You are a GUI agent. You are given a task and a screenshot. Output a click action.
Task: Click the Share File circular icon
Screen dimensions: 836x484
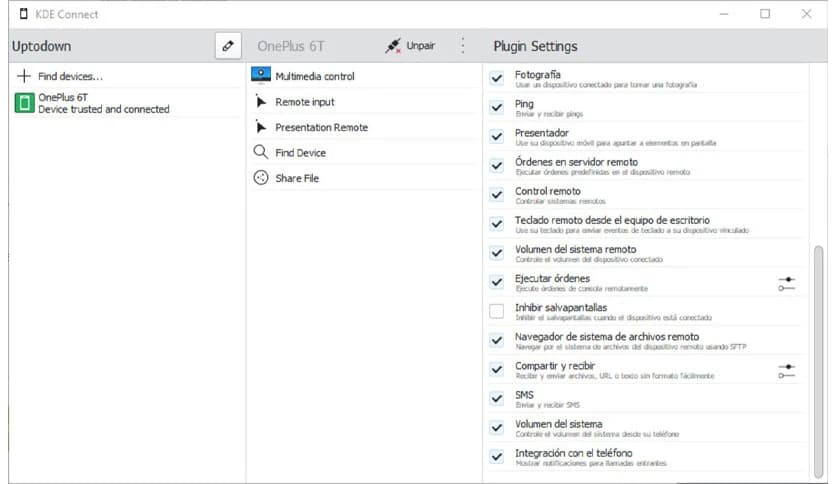point(261,178)
